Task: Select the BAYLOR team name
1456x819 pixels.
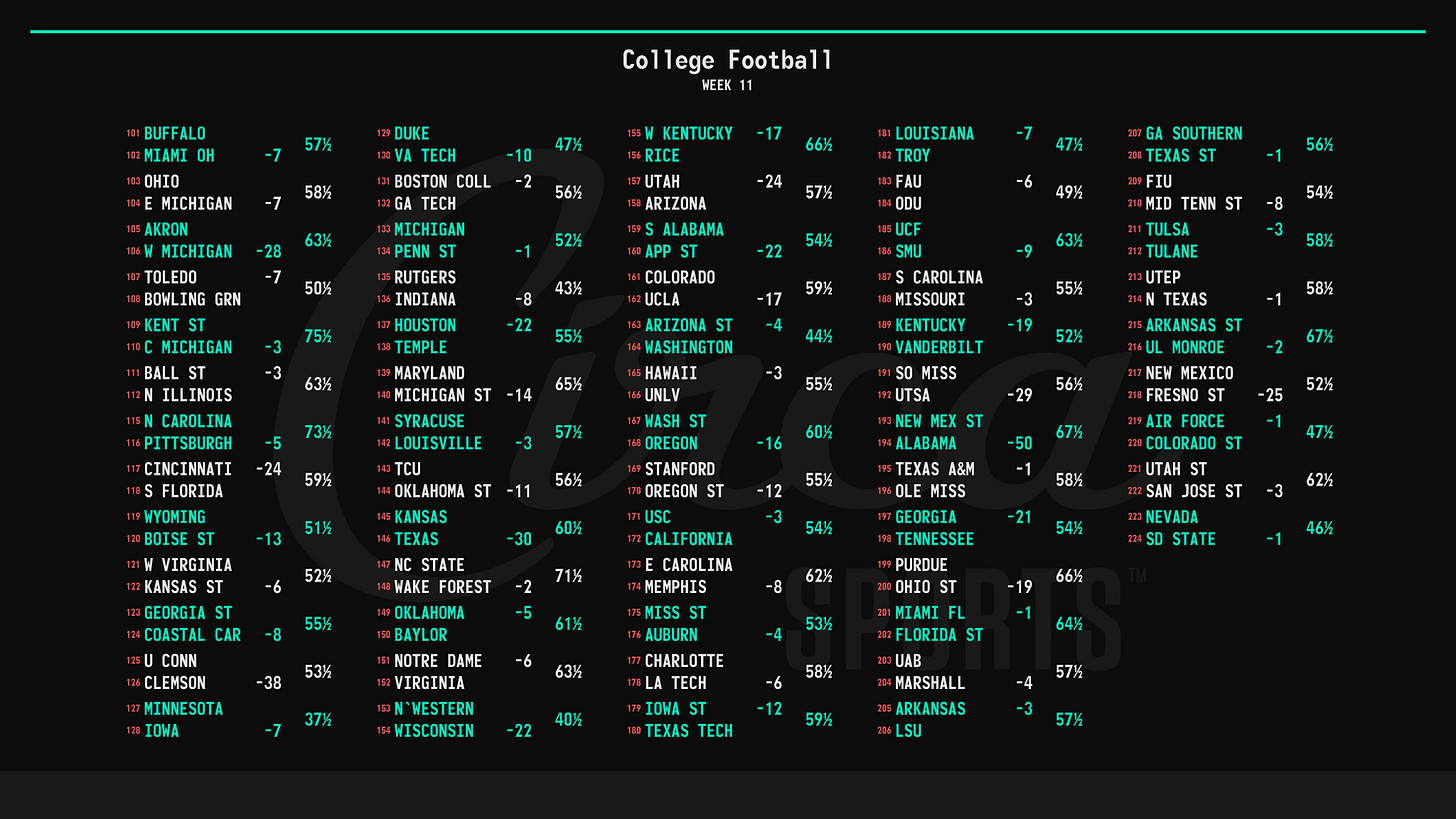Action: coord(421,635)
